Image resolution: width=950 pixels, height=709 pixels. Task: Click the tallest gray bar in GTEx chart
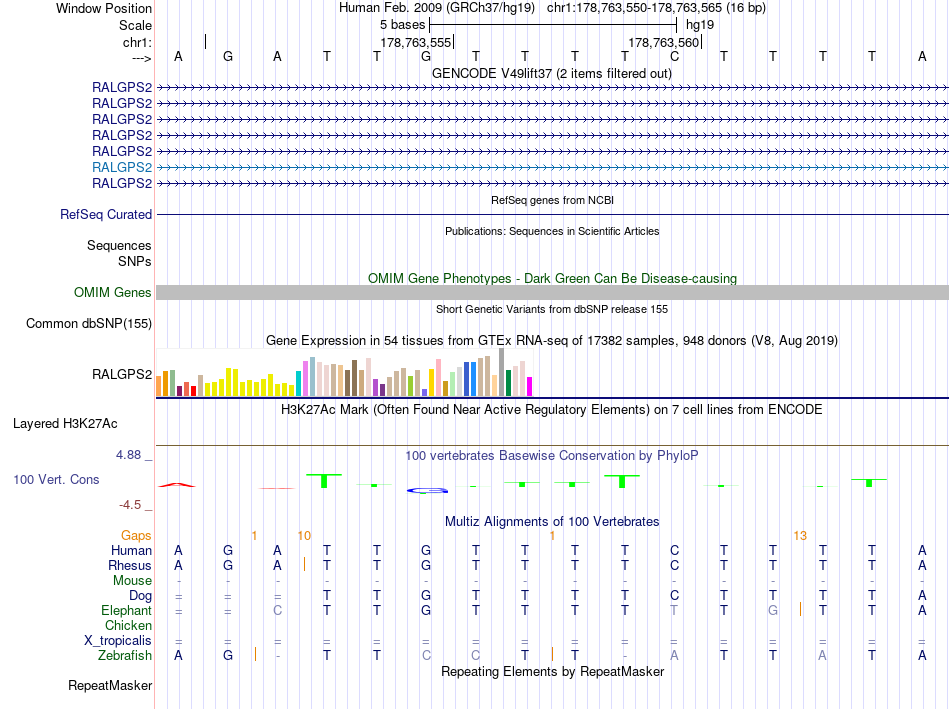click(501, 372)
